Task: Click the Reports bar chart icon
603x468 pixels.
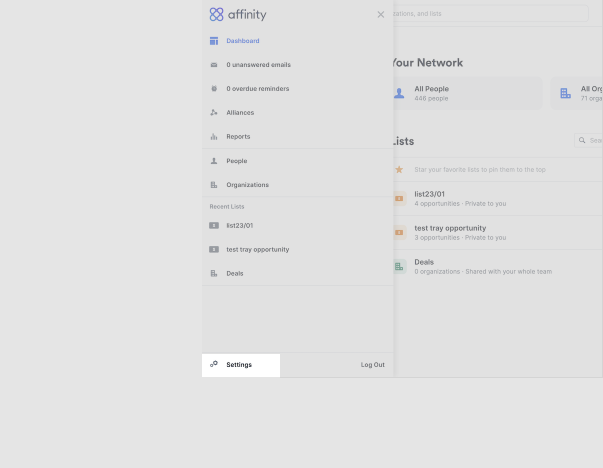Action: 214,137
